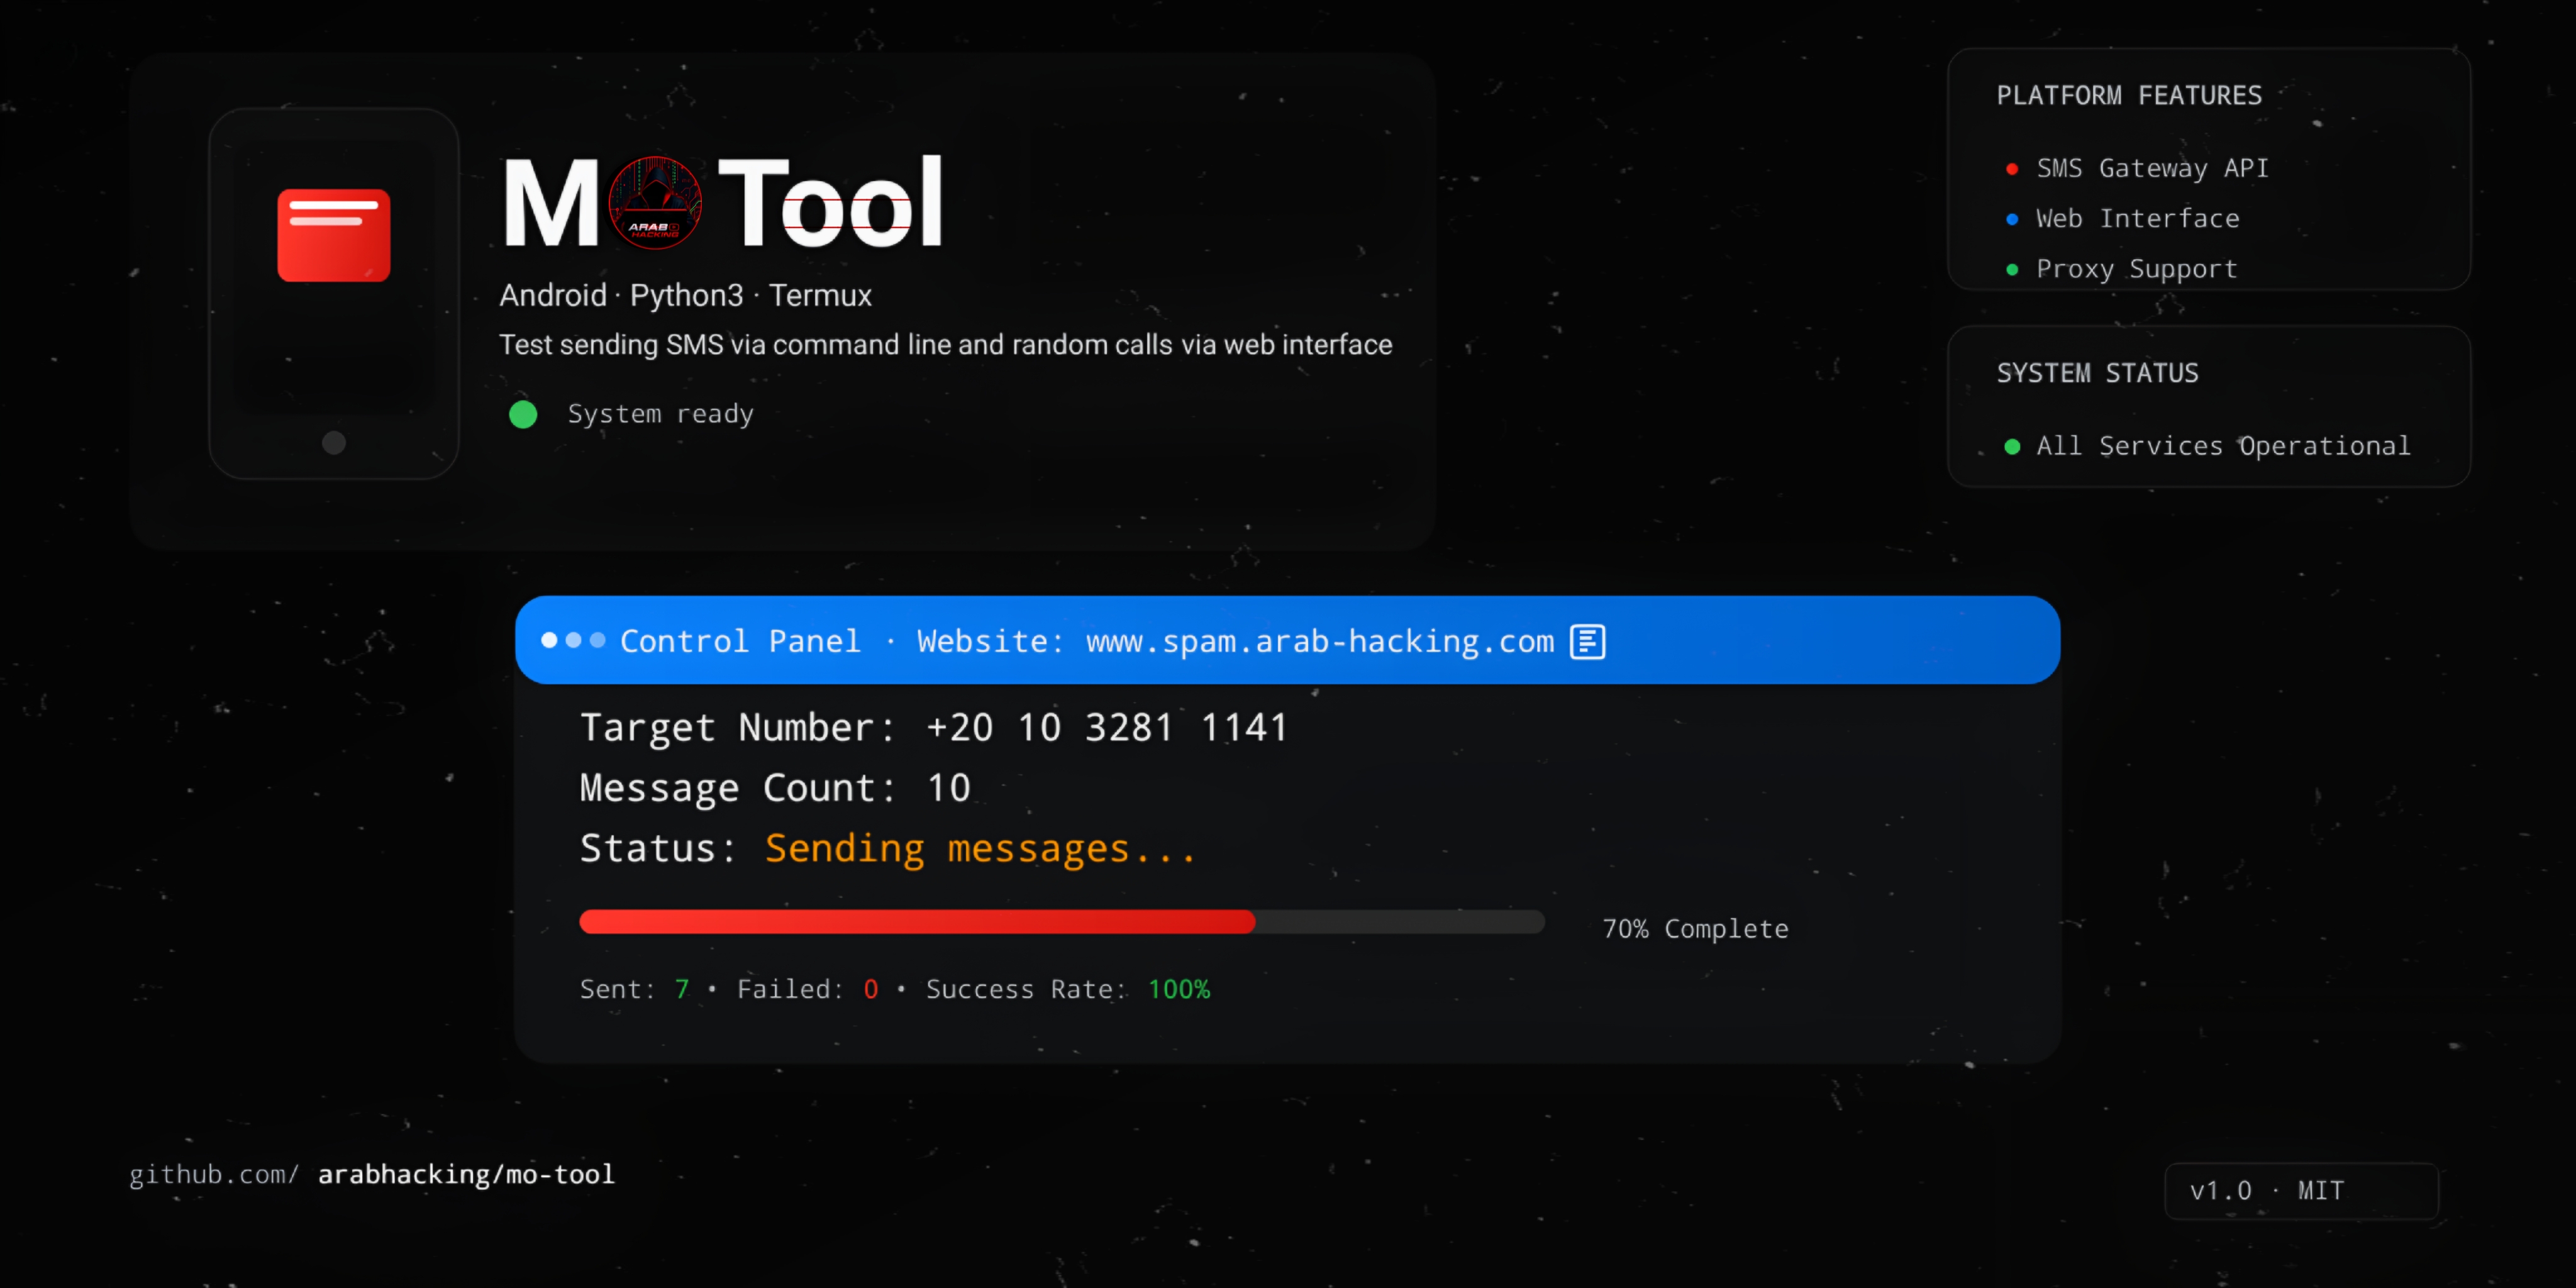Click the Arab Hacking circular logo
The width and height of the screenshot is (2576, 1288).
point(655,203)
